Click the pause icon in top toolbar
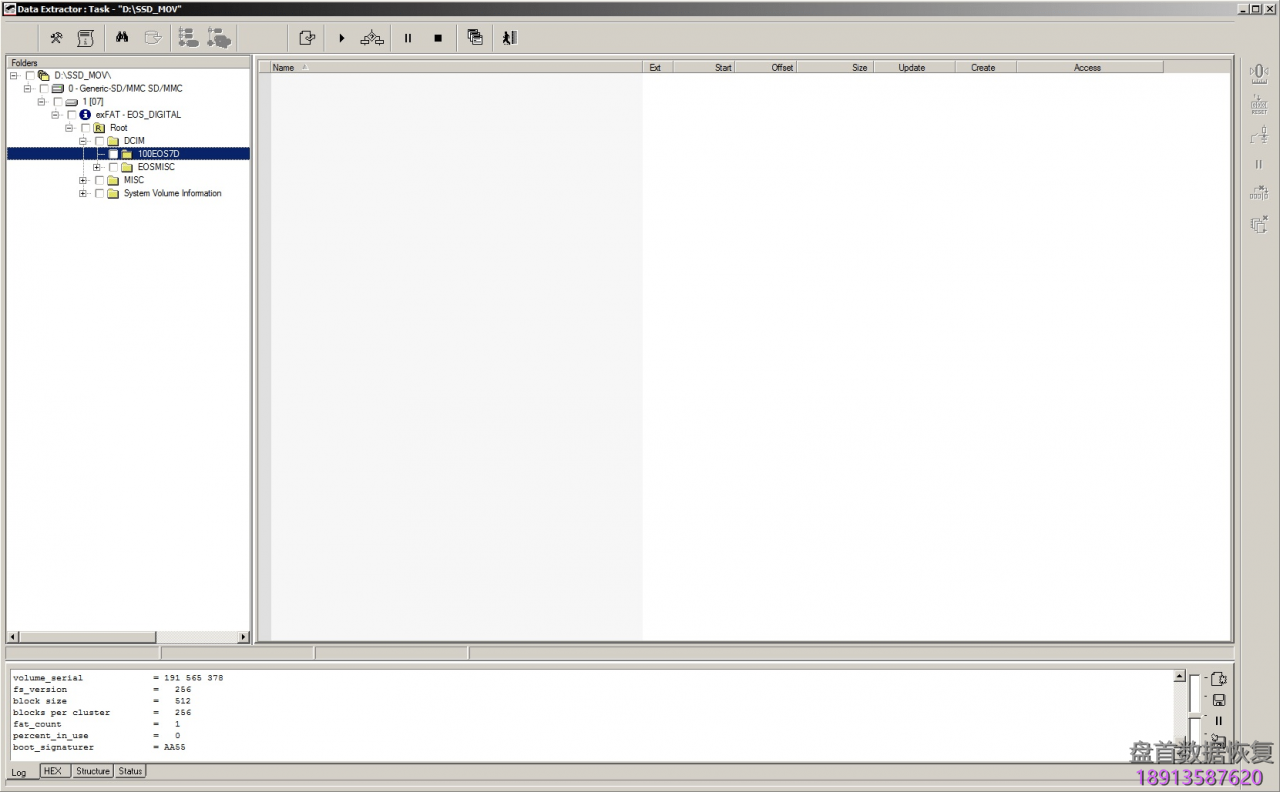 (x=408, y=38)
